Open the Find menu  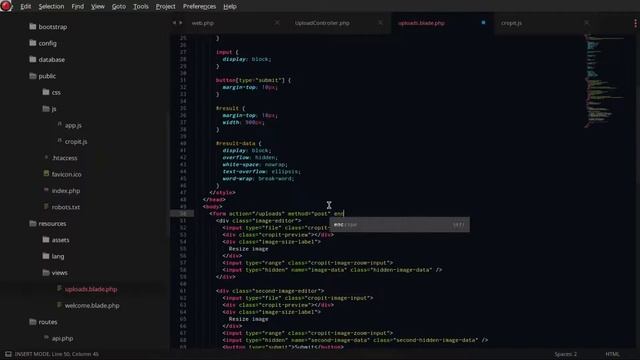(78, 7)
